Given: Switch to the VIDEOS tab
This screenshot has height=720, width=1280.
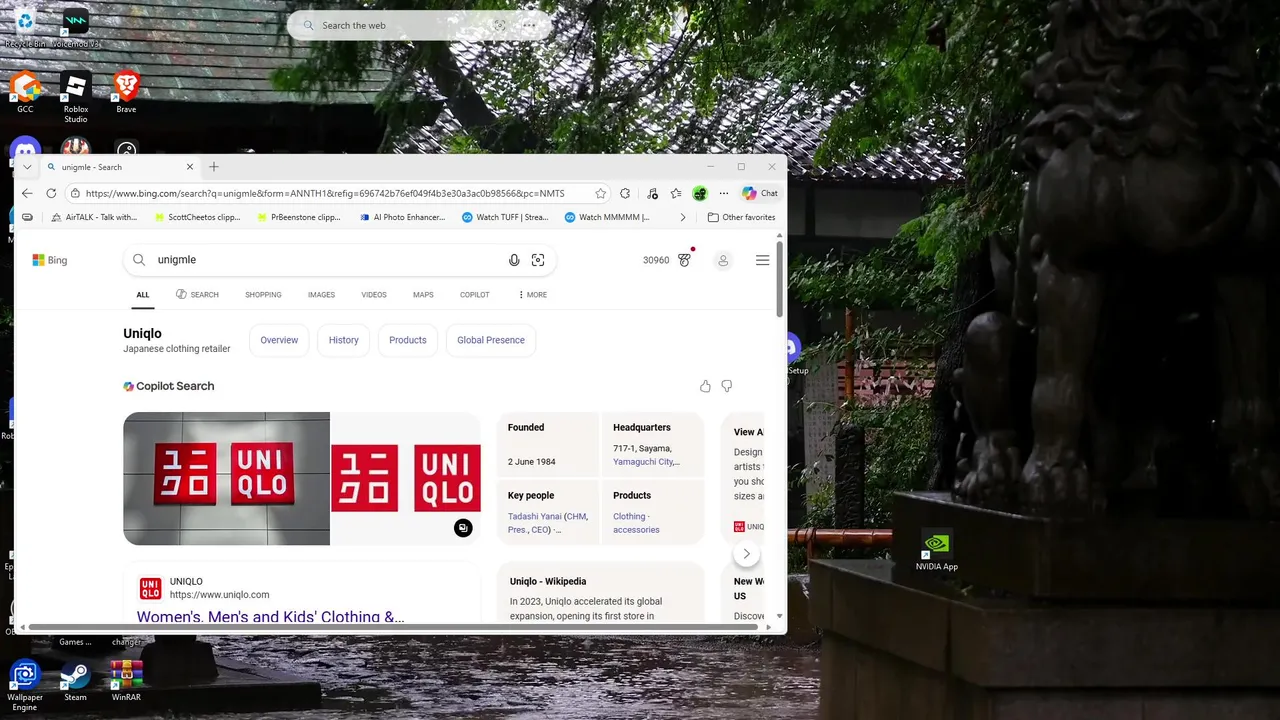Looking at the screenshot, I should coord(374,295).
